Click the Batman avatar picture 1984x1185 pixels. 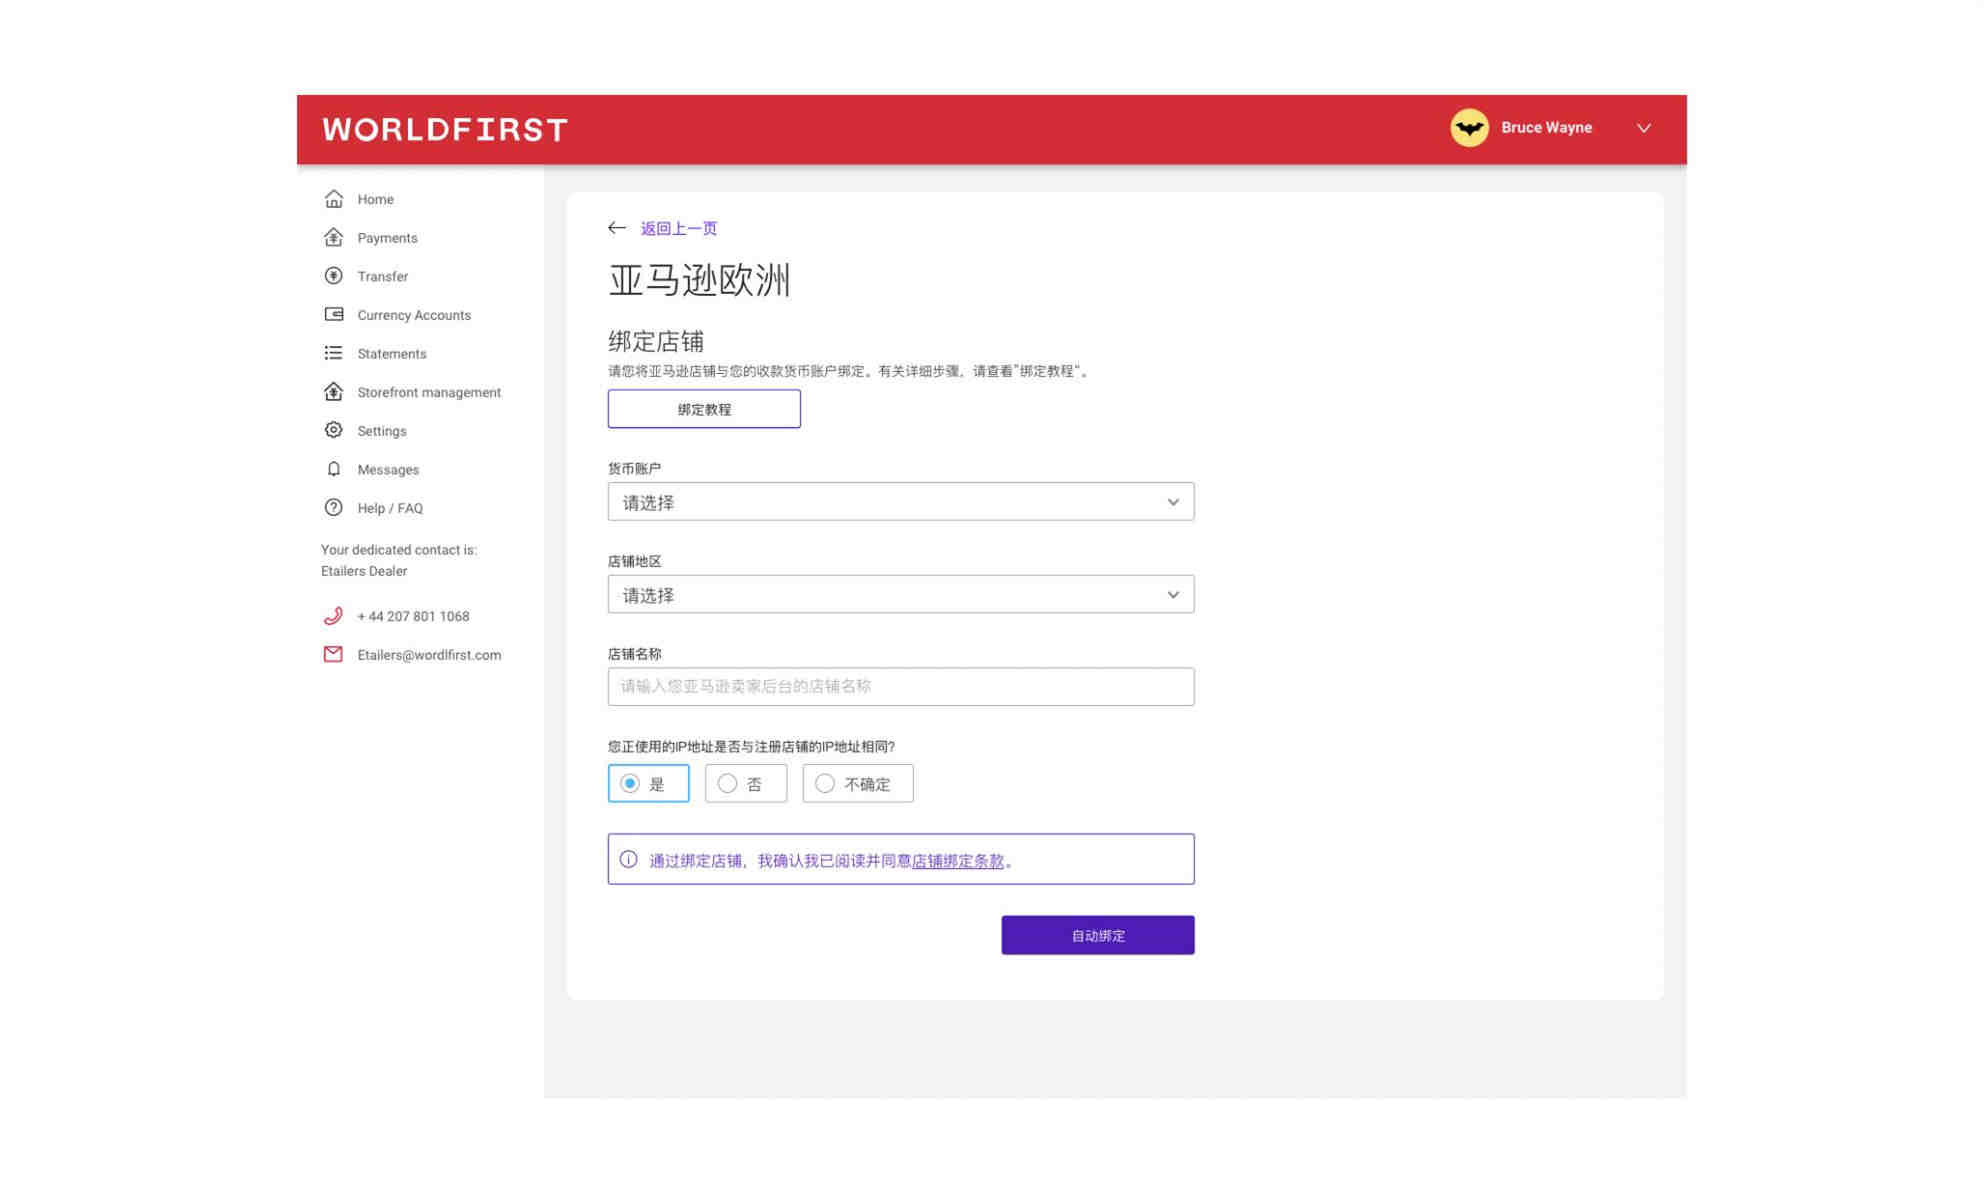coord(1469,128)
